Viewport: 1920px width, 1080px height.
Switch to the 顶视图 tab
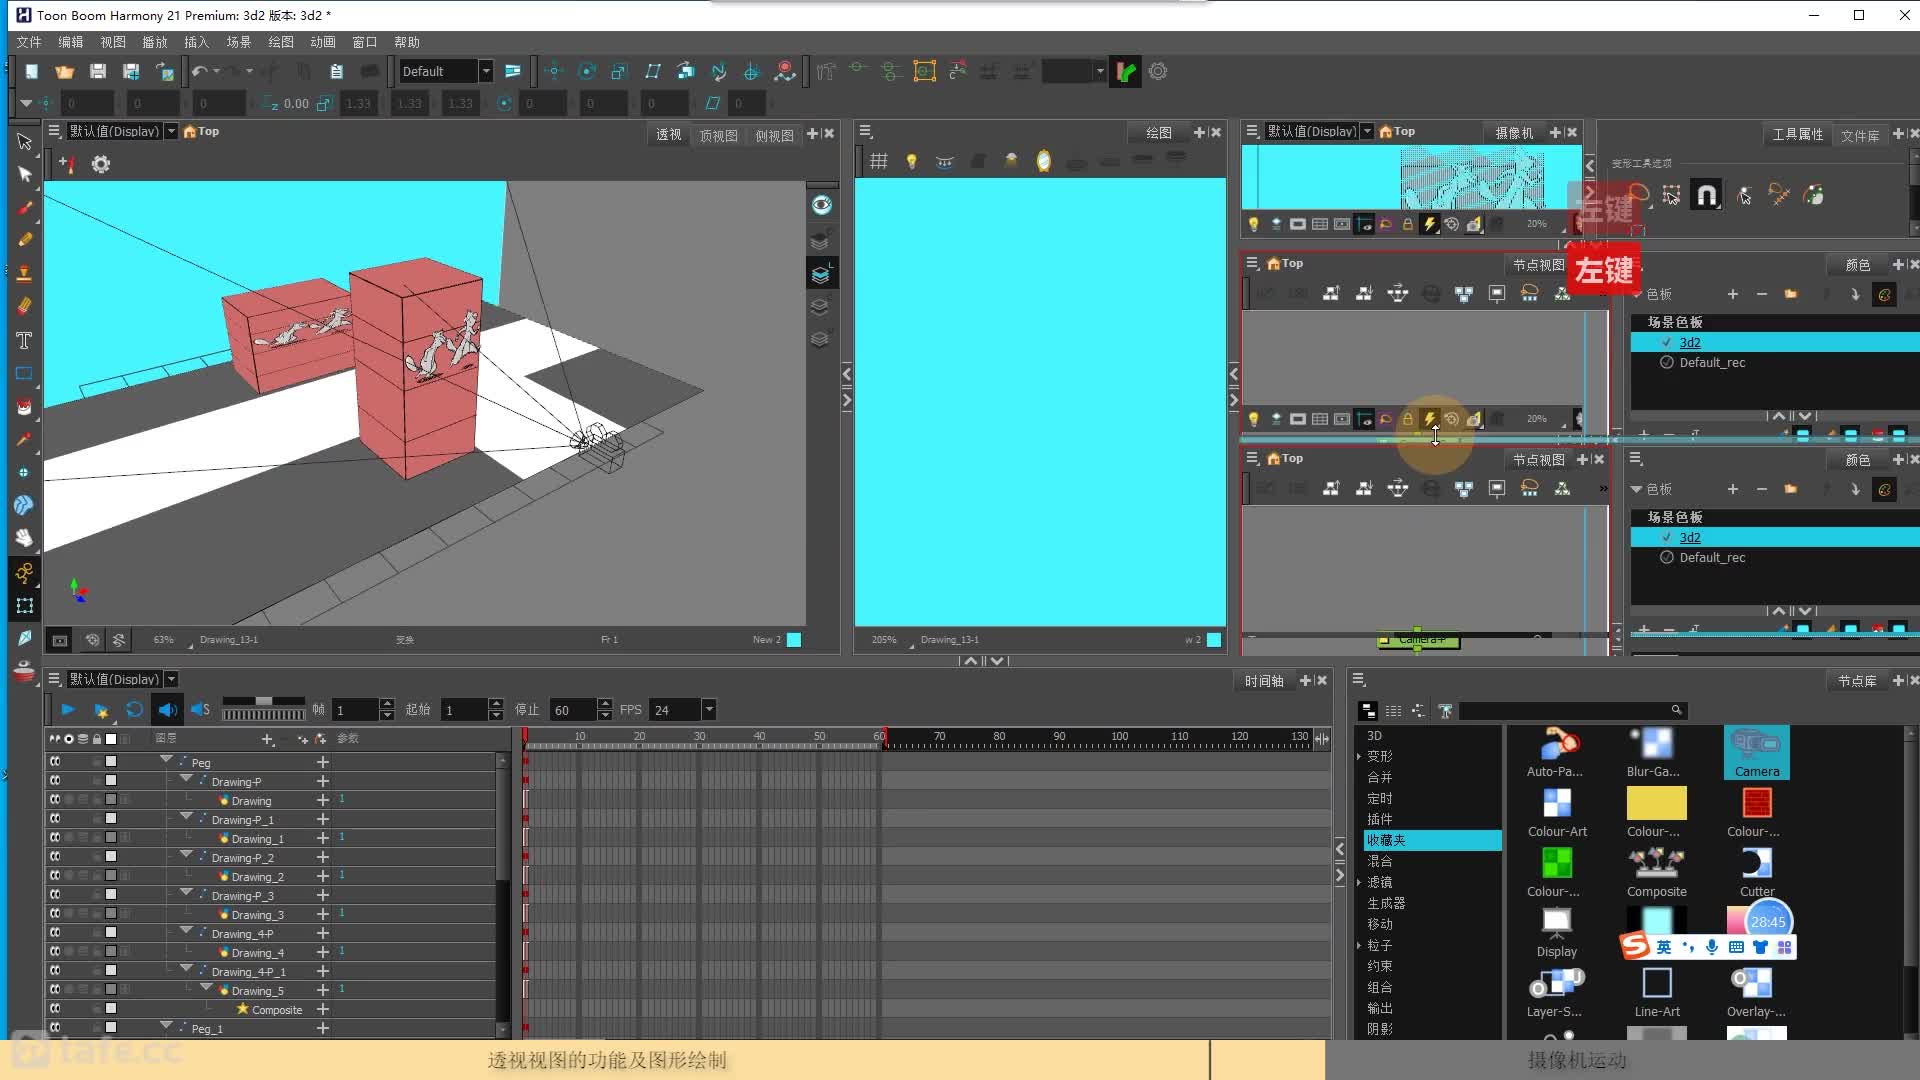718,135
